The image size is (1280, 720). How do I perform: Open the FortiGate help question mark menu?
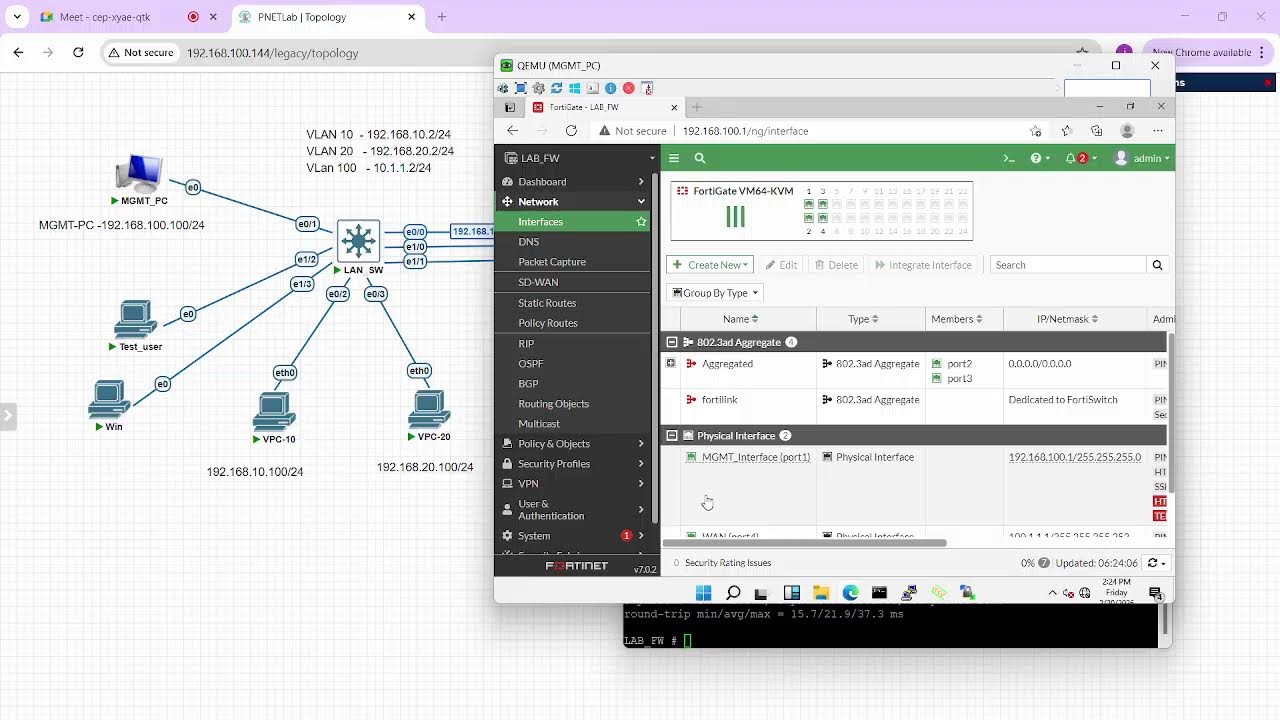click(1040, 158)
